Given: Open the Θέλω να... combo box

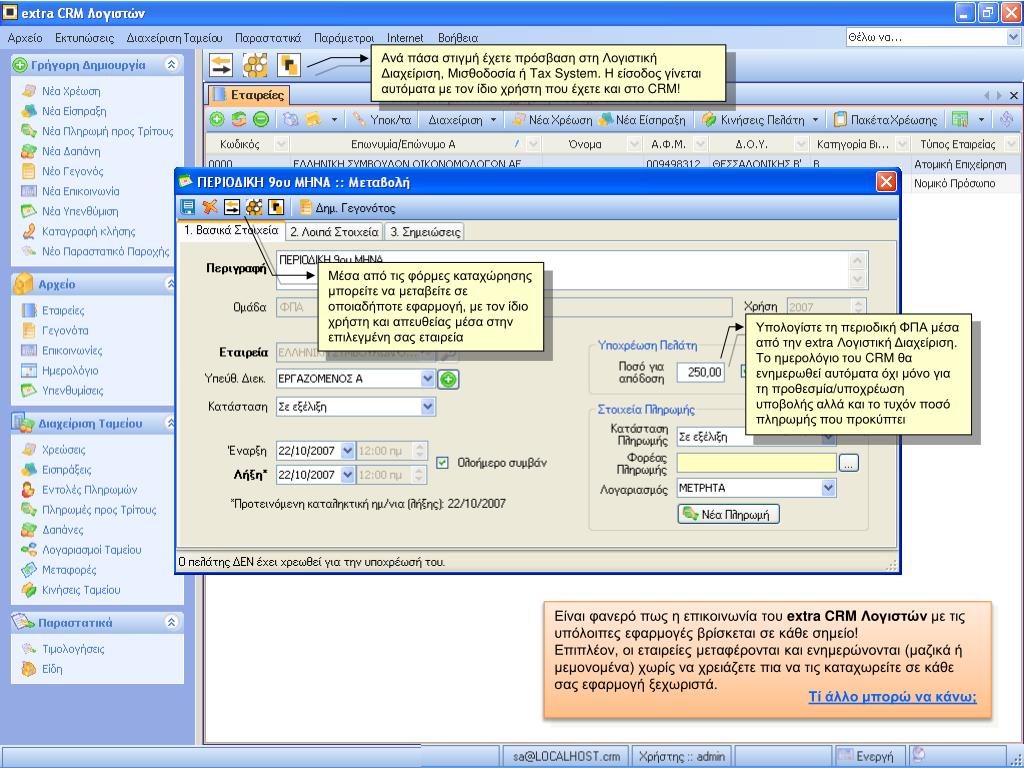Looking at the screenshot, I should (932, 38).
